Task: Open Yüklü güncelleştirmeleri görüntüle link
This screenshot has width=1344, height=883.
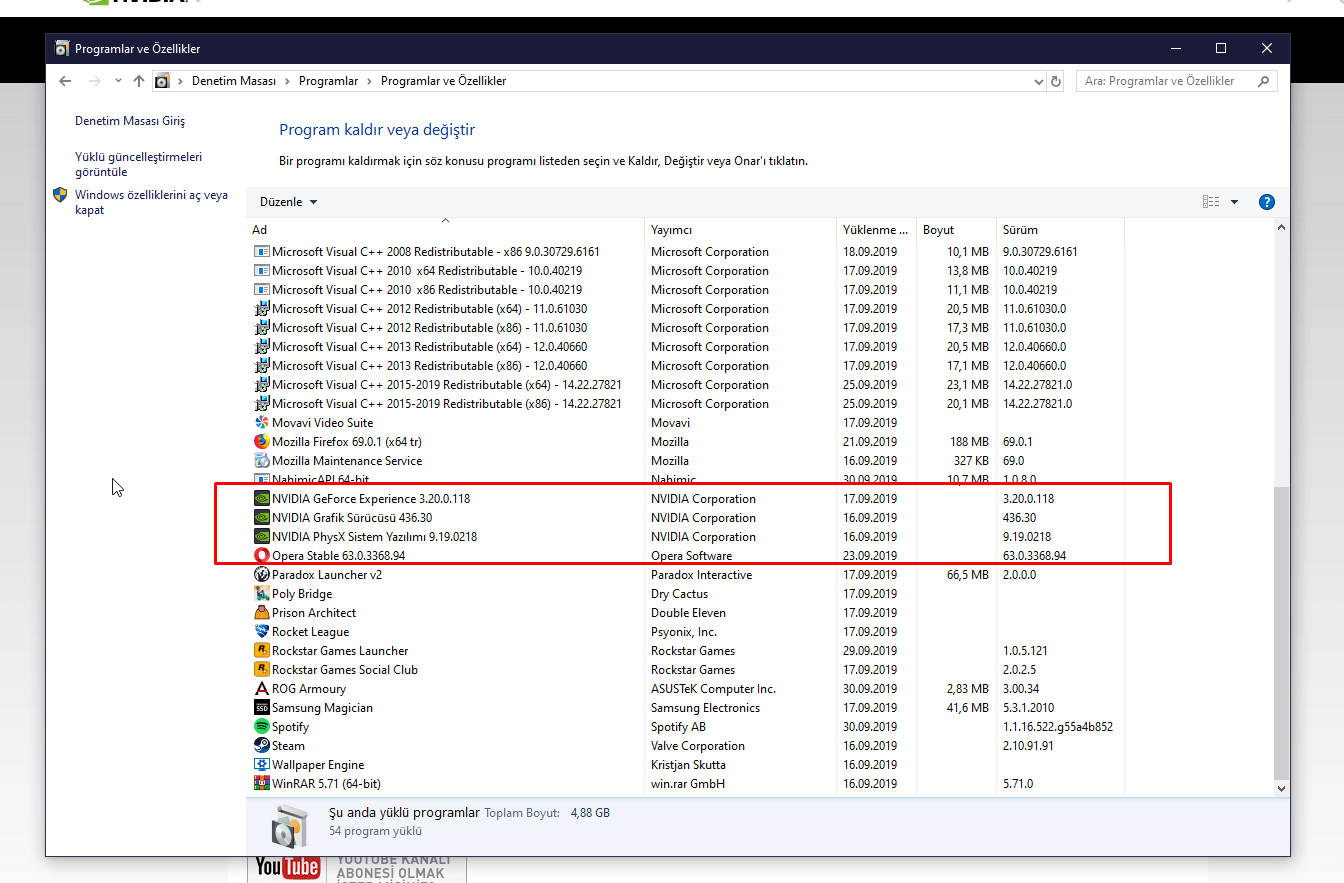Action: (x=139, y=164)
